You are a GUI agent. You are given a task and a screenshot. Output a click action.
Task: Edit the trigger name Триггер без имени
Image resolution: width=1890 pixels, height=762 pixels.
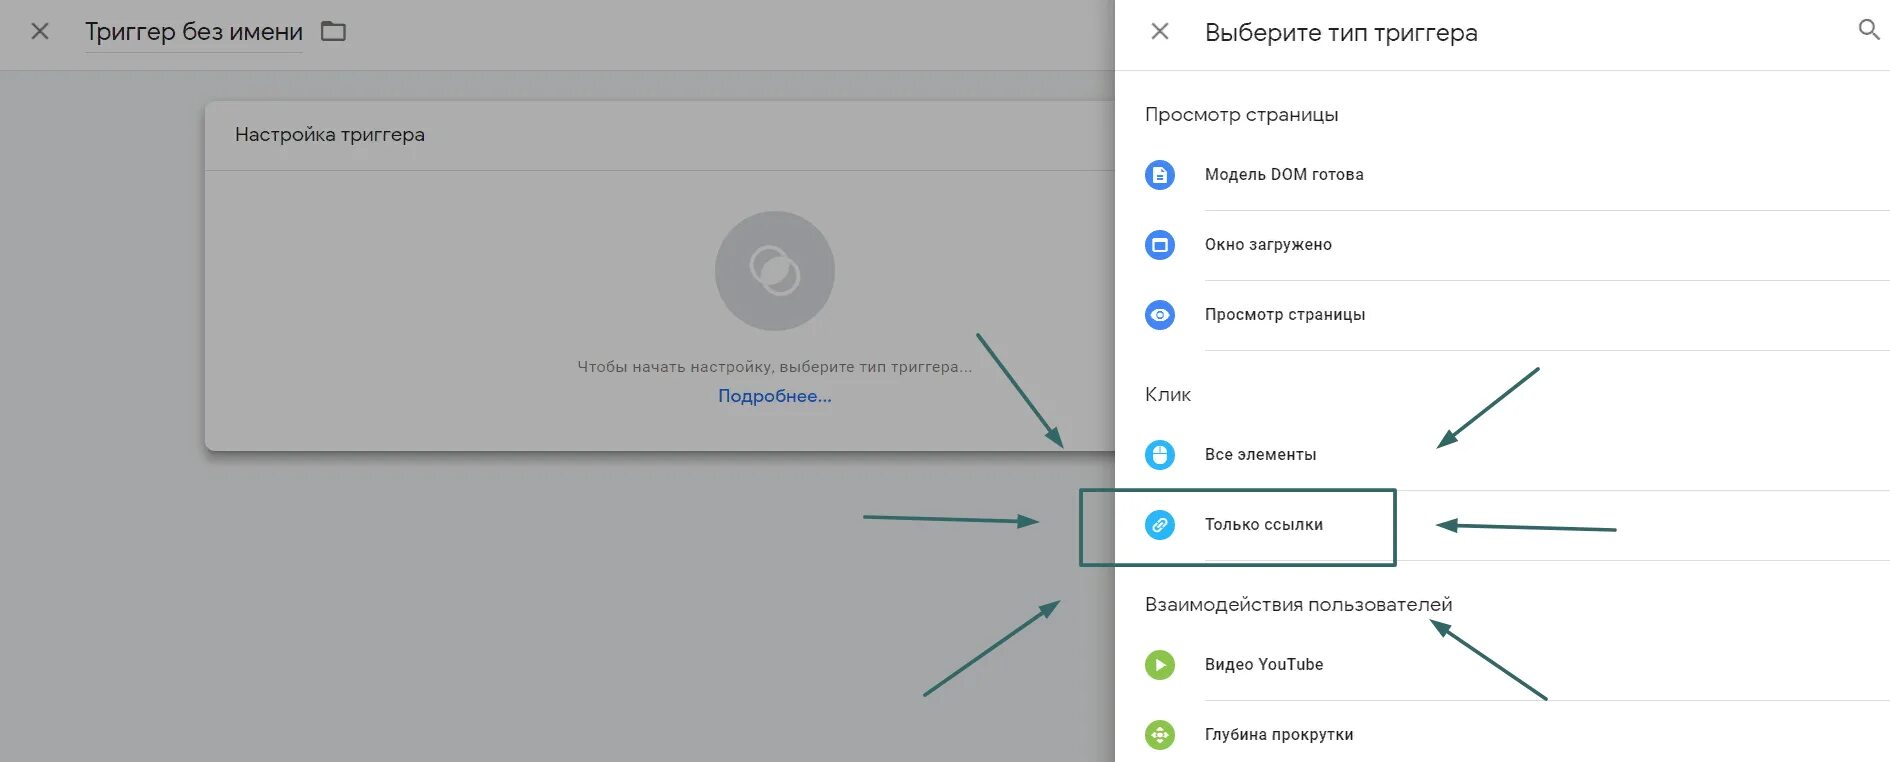pos(194,32)
